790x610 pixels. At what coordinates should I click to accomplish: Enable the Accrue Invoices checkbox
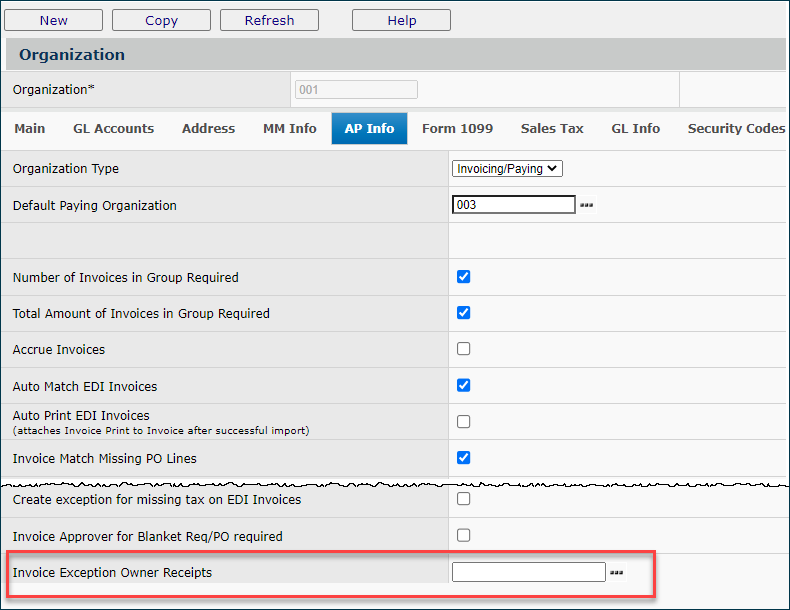463,349
